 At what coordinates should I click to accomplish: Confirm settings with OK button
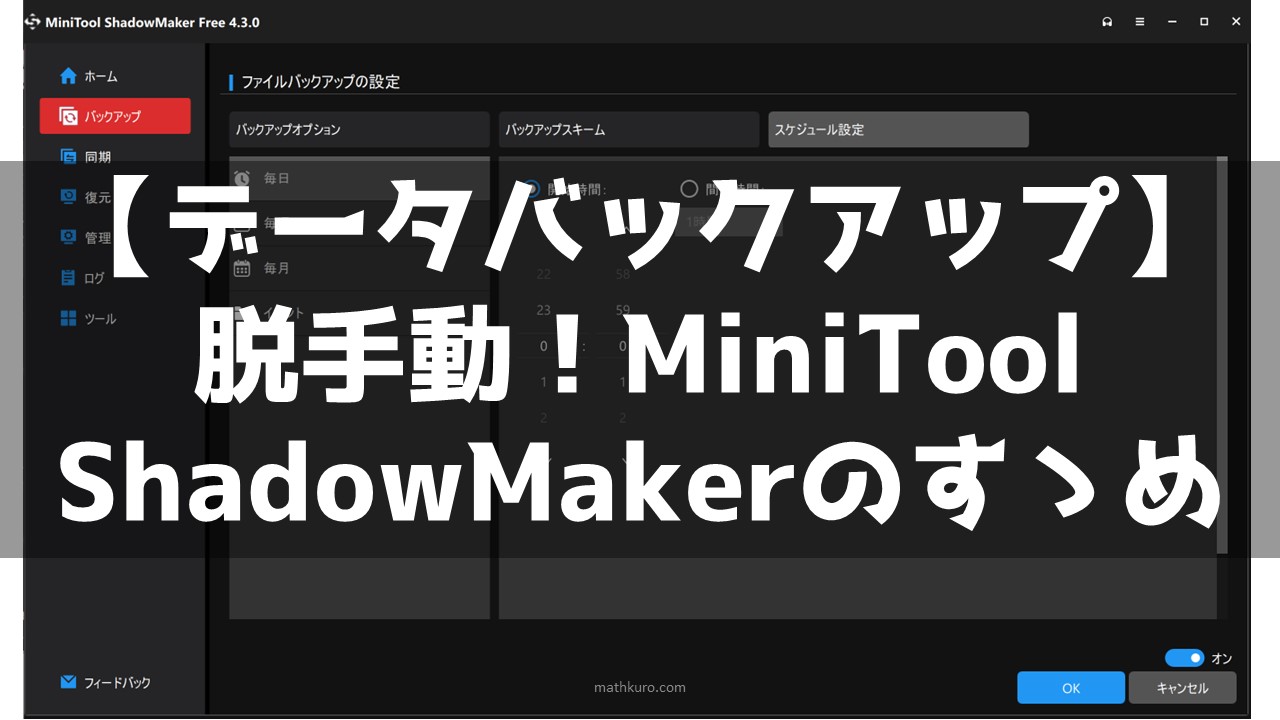(x=1071, y=688)
